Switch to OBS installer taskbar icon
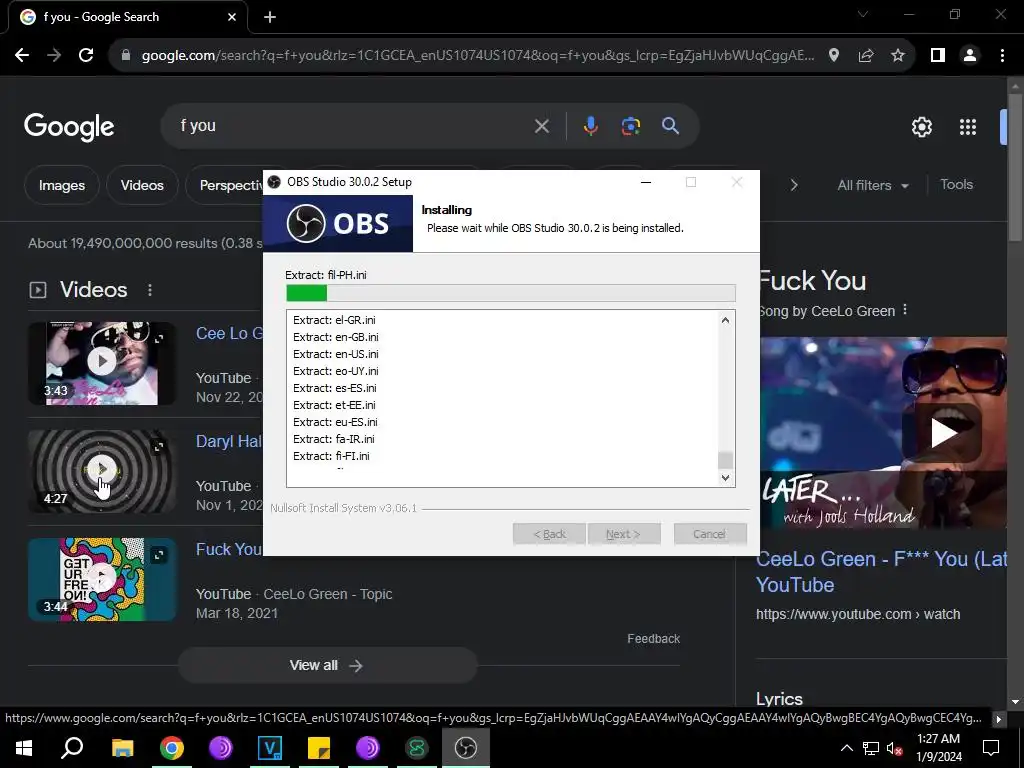 point(466,748)
